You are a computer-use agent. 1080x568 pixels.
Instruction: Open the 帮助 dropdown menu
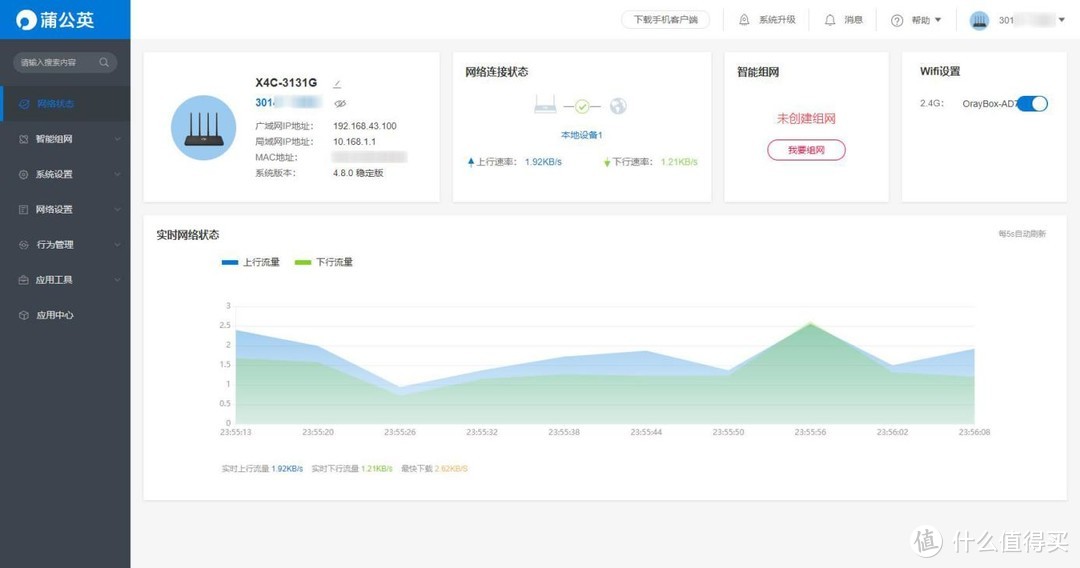click(916, 20)
